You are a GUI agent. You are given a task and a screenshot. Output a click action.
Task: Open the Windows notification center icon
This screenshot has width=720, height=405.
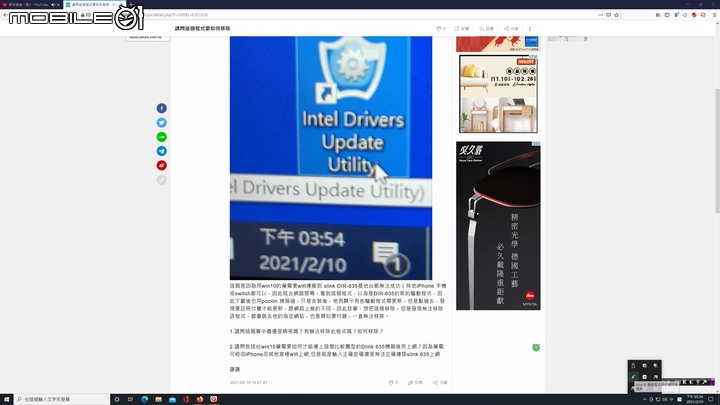711,399
